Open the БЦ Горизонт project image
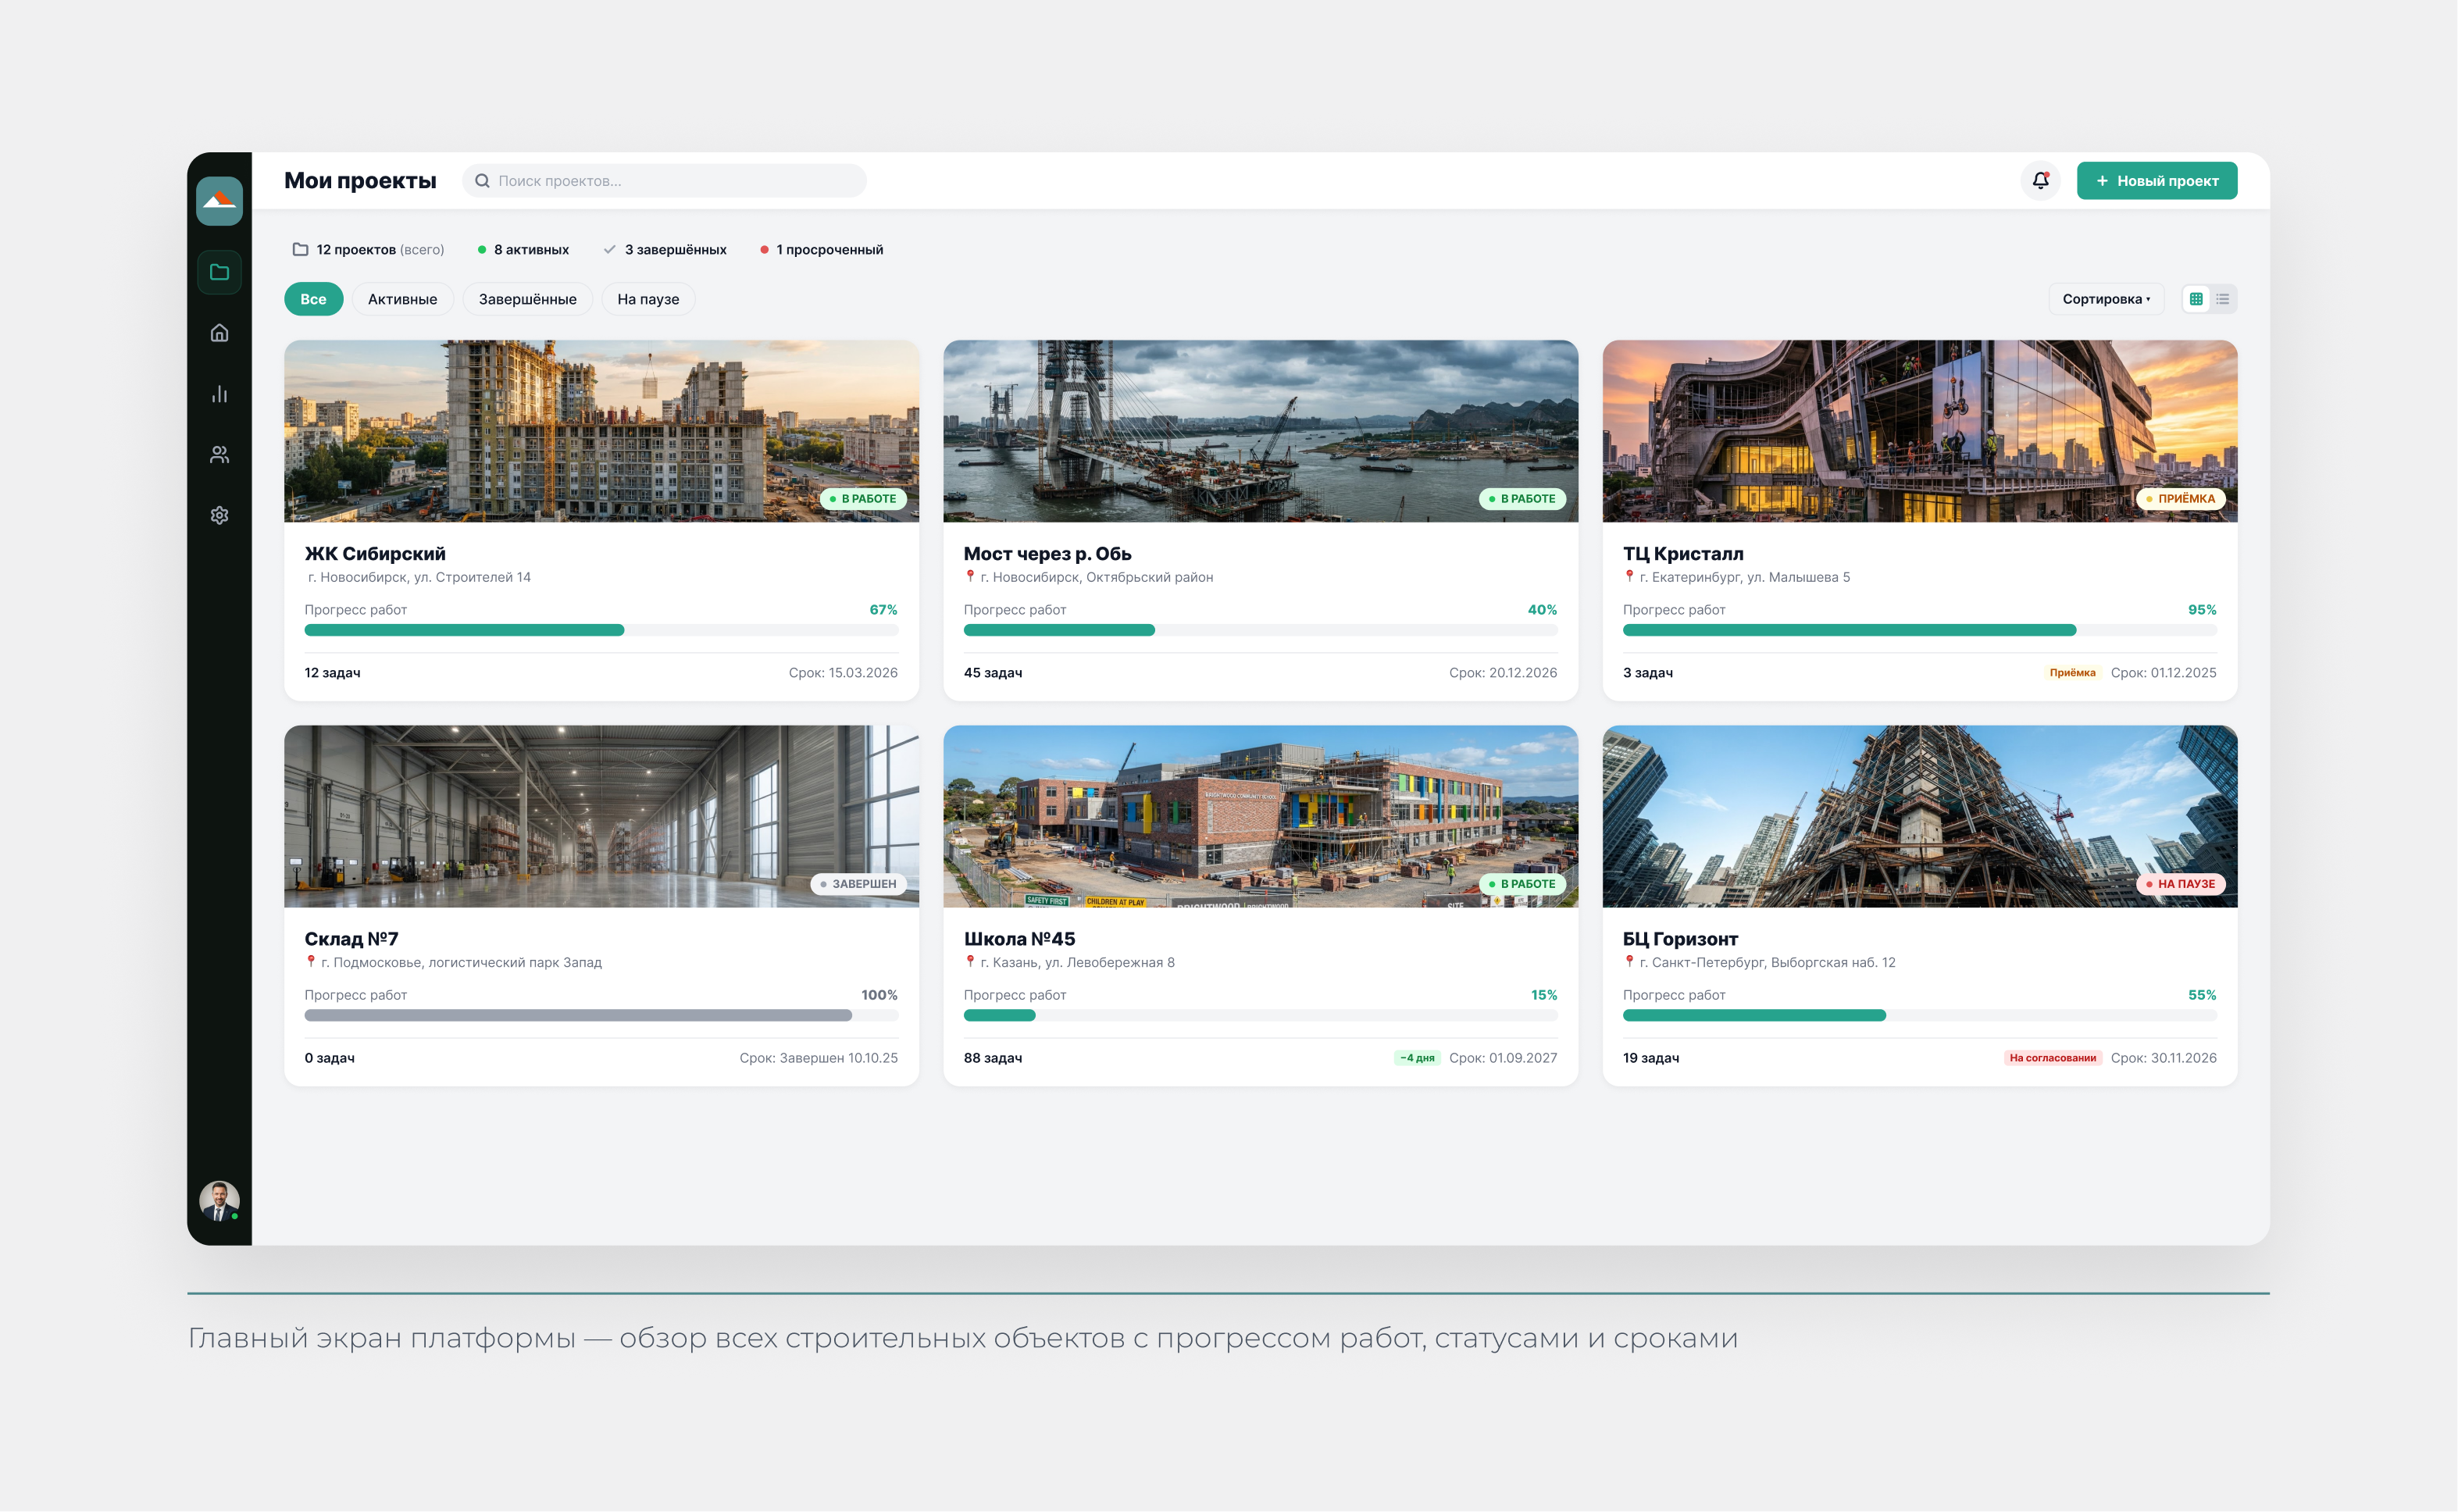Image resolution: width=2458 pixels, height=1512 pixels. (x=1919, y=816)
